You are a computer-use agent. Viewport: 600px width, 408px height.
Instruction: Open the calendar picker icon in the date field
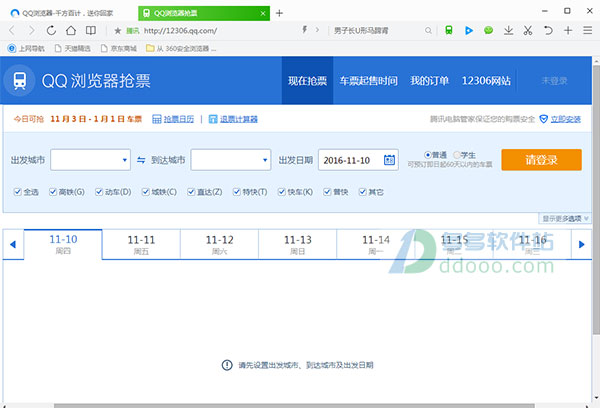tap(389, 160)
